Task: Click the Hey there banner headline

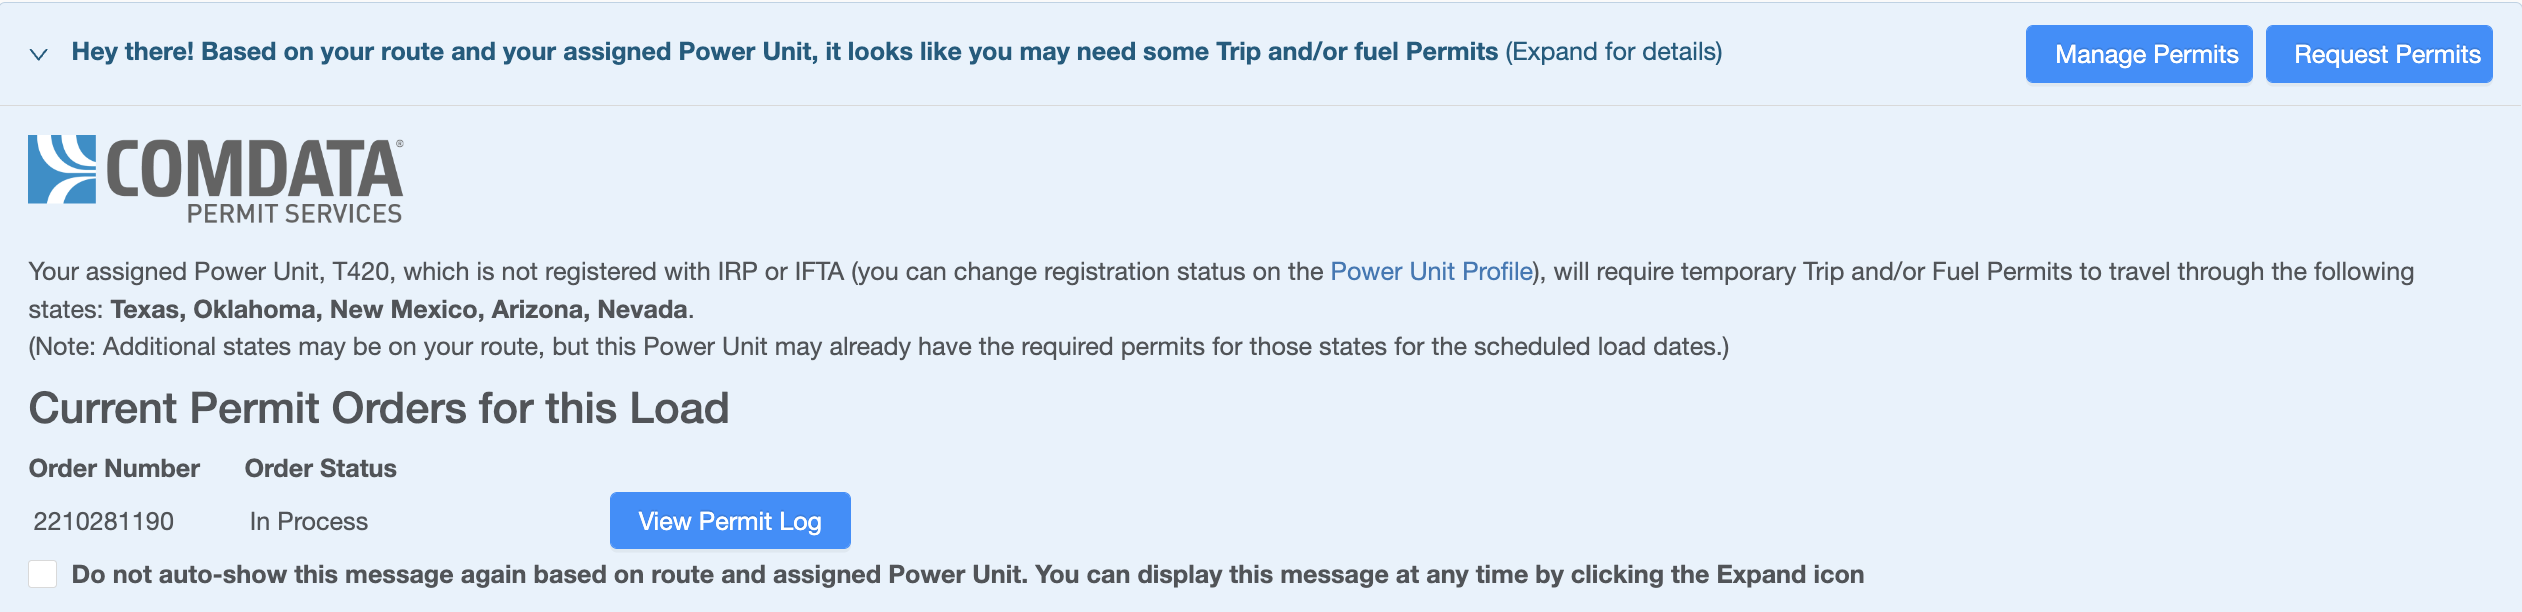Action: (785, 52)
